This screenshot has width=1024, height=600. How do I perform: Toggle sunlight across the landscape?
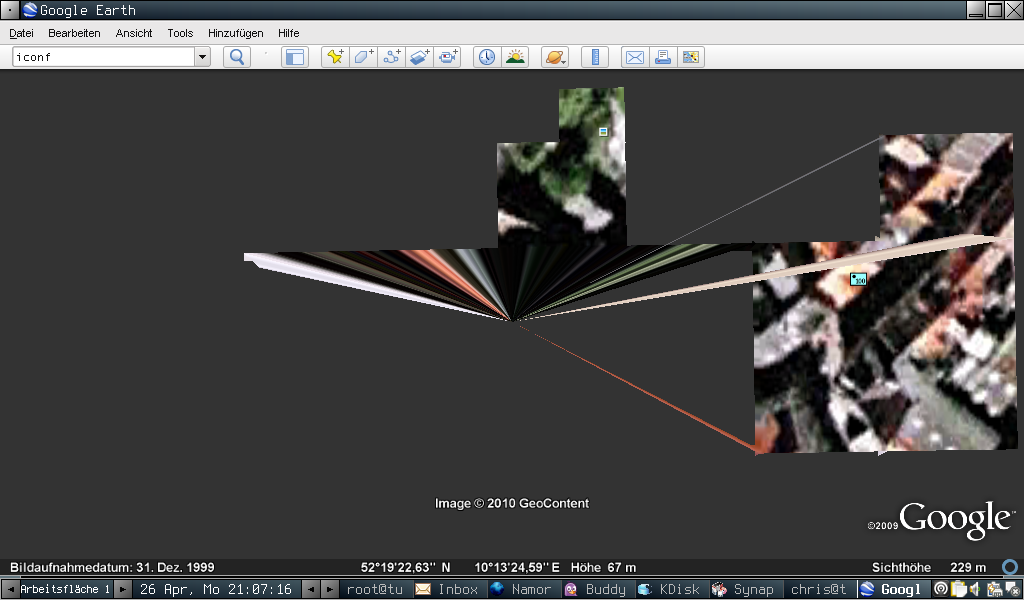tap(515, 57)
